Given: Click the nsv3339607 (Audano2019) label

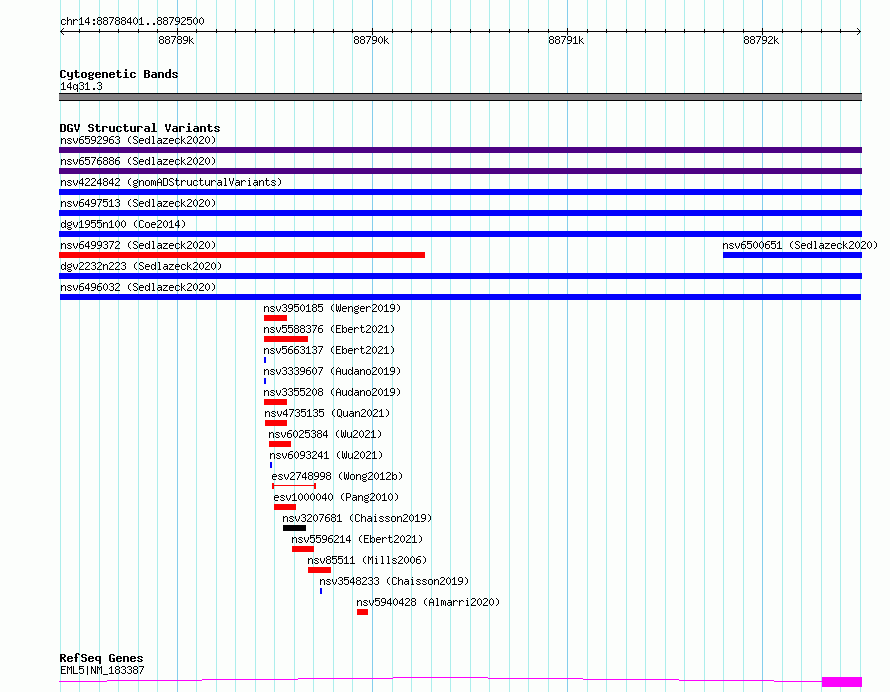Looking at the screenshot, I should click(x=332, y=371).
